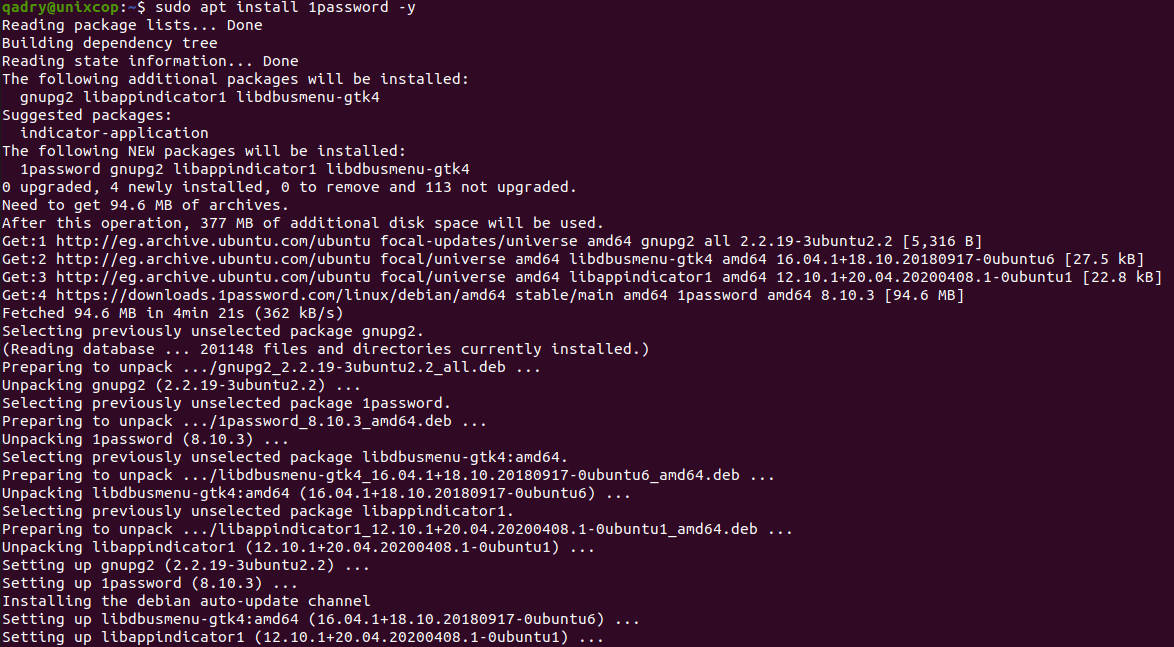The width and height of the screenshot is (1174, 647).
Task: Click the eg.archive.ubuntu.com URL in the Get:3 line
Action: click(x=213, y=277)
